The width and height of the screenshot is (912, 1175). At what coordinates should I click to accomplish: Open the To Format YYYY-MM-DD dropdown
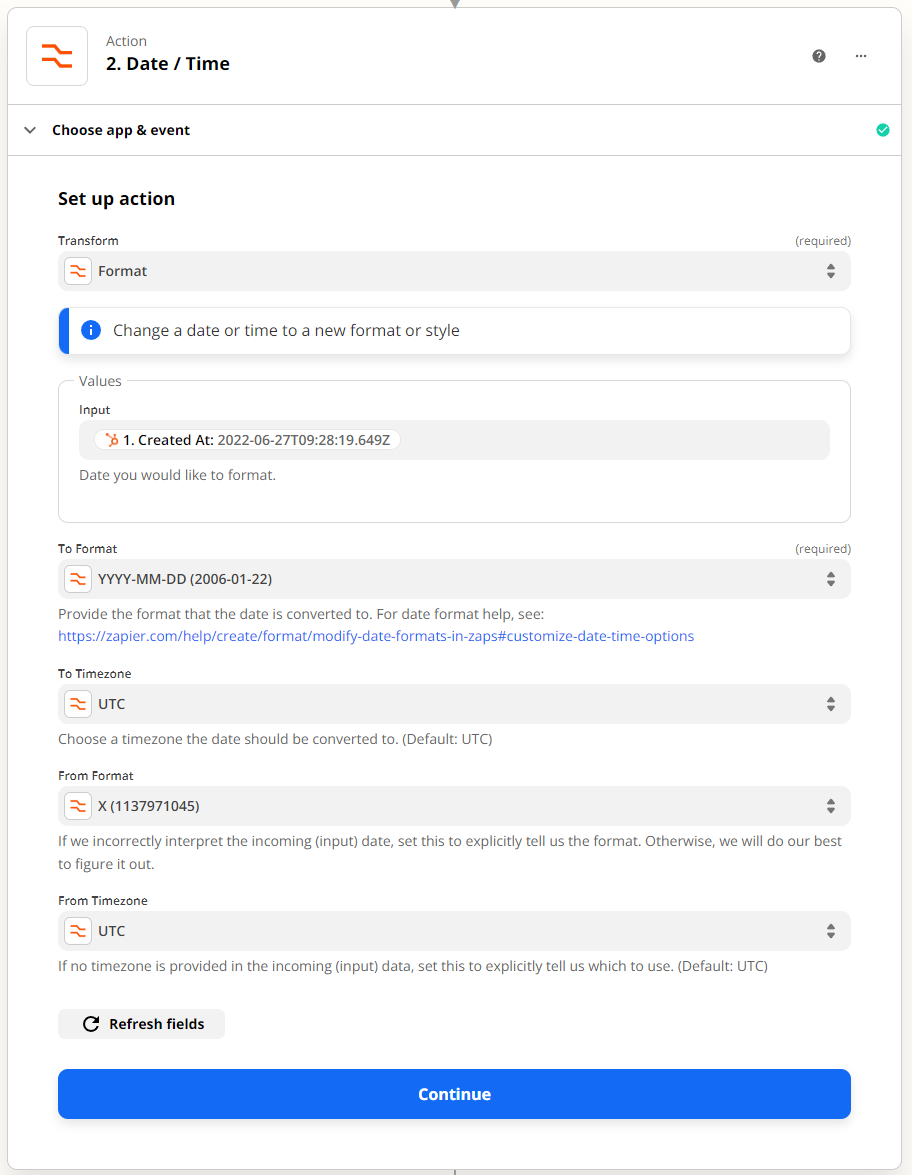click(454, 579)
